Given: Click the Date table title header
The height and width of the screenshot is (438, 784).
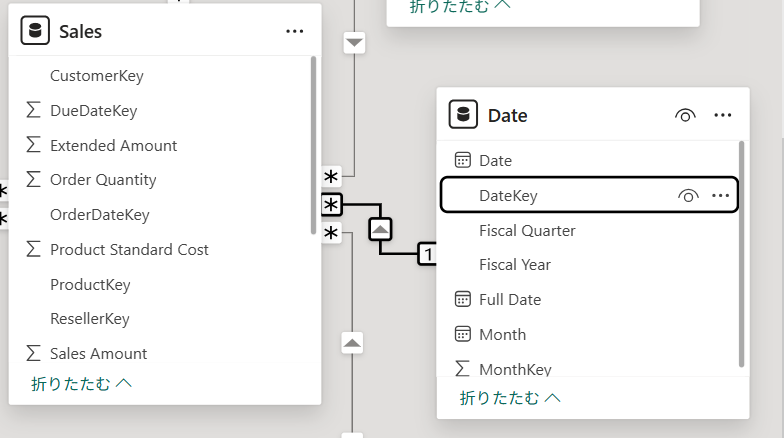Looking at the screenshot, I should (508, 116).
